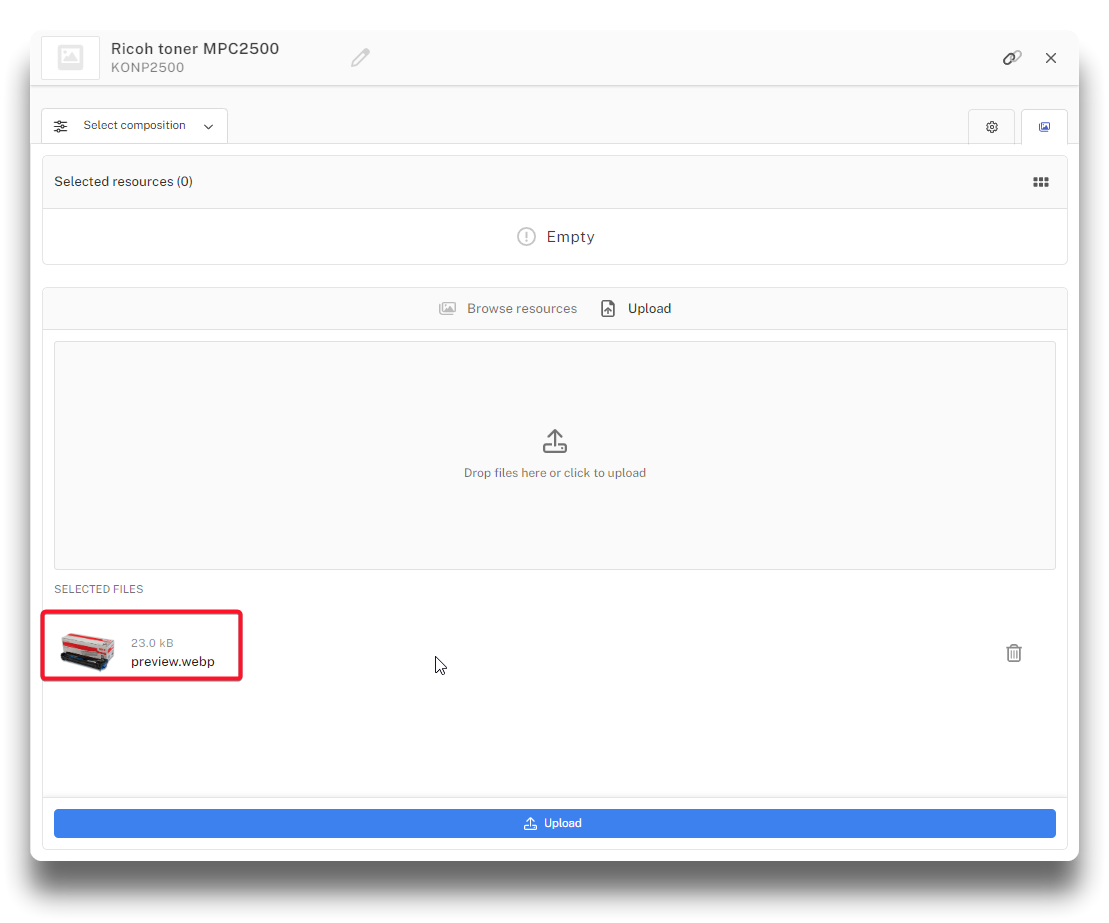Click the preview.webp toner thumbnail
1109x923 pixels.
[x=87, y=652]
